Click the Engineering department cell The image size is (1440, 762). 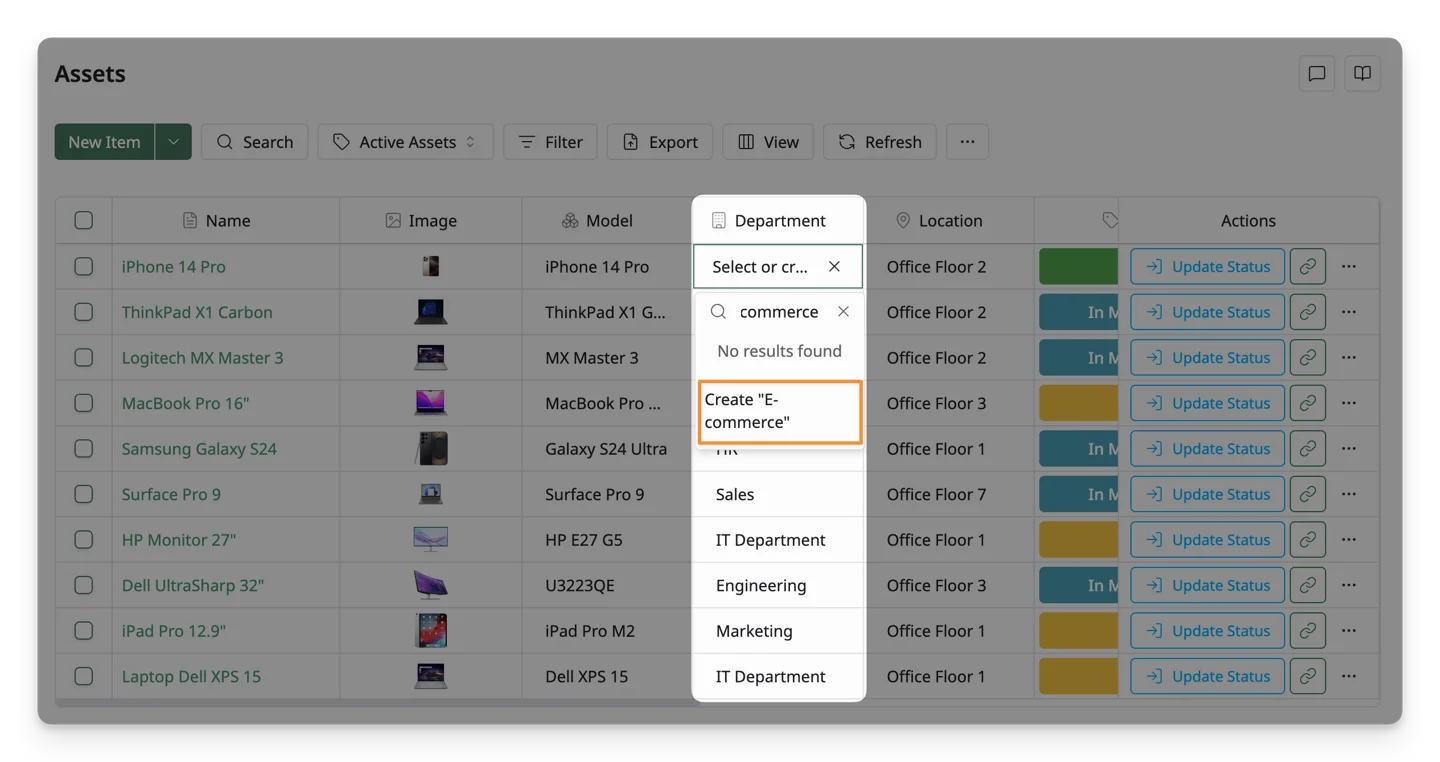pyautogui.click(x=778, y=585)
